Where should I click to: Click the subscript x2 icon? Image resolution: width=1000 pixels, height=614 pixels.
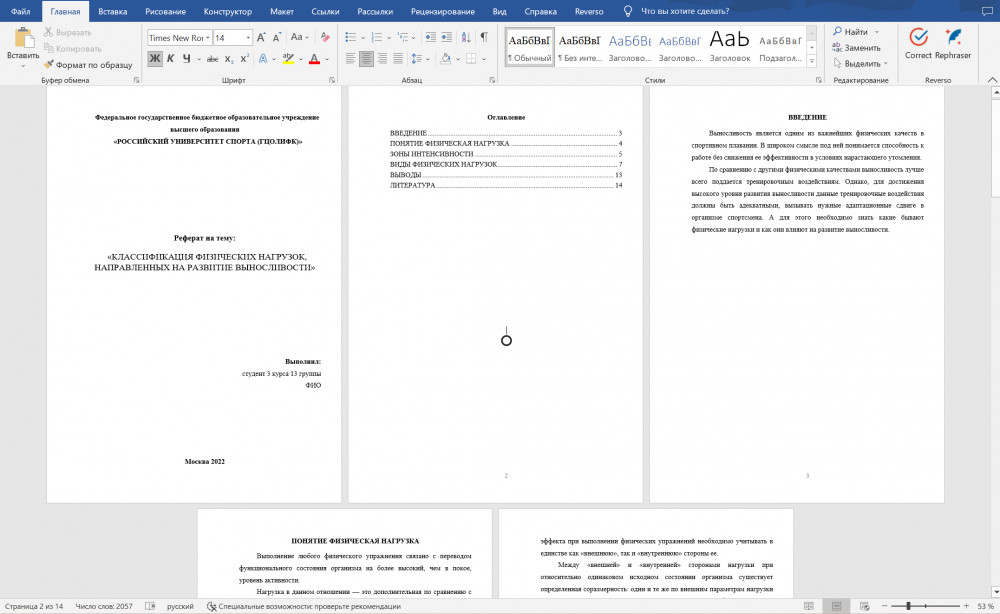[x=229, y=59]
